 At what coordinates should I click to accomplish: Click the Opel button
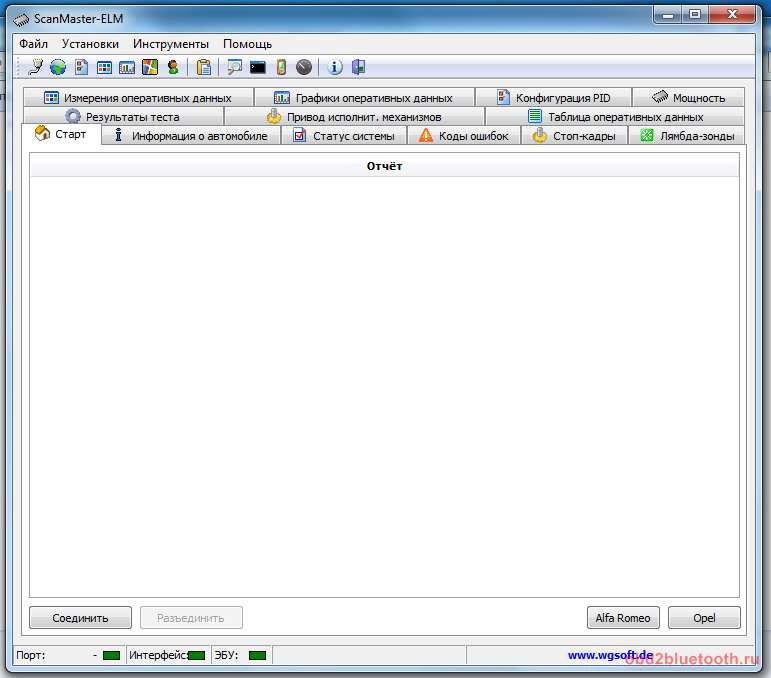tap(704, 618)
